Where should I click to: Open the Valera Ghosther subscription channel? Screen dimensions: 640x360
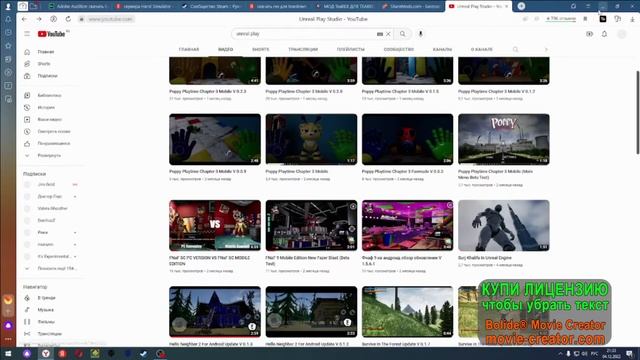[51, 209]
